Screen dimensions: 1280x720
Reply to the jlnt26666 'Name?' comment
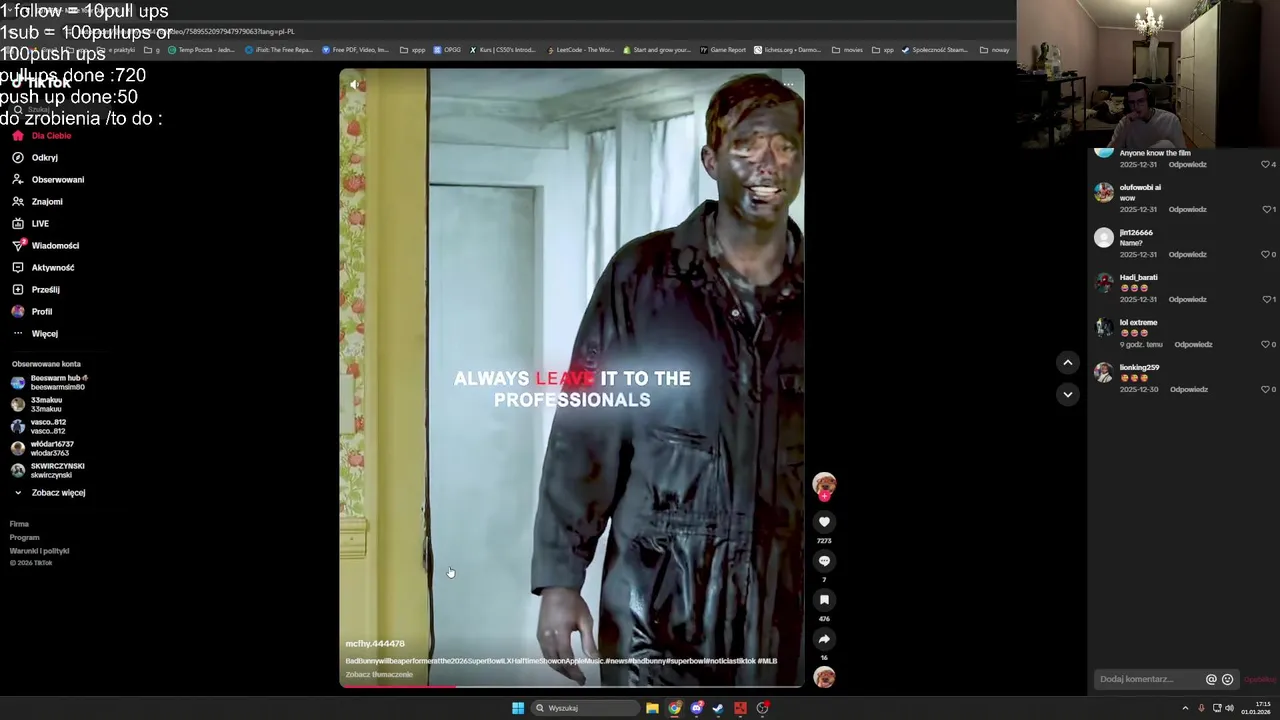1187,254
